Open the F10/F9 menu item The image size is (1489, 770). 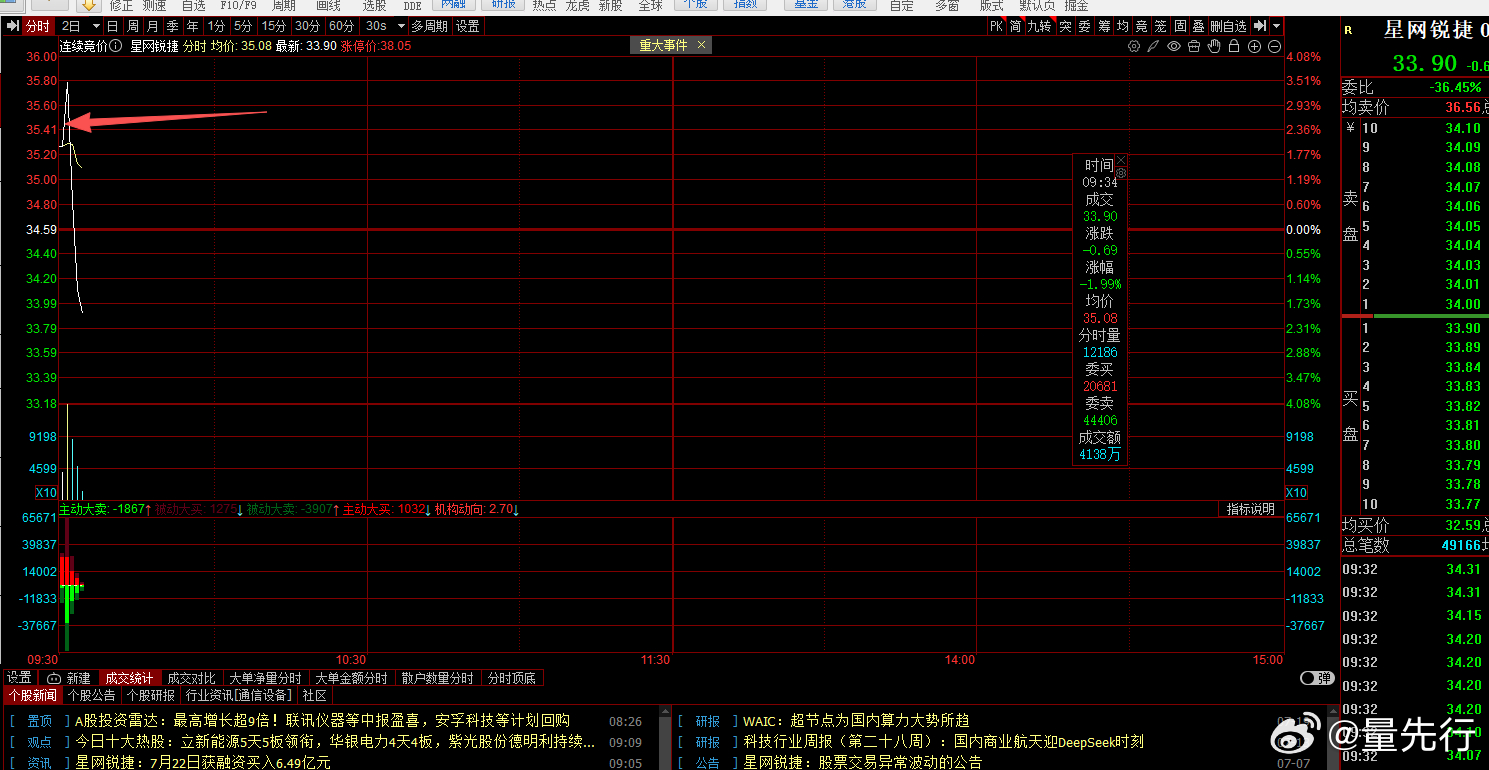pyautogui.click(x=238, y=6)
